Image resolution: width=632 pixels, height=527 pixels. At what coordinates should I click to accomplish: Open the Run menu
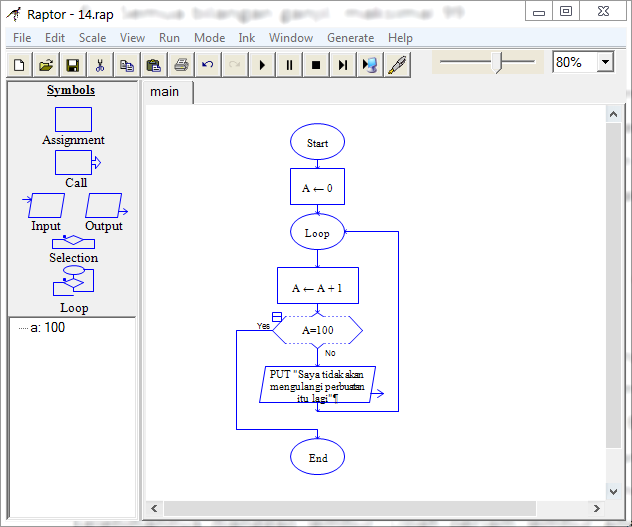coord(169,38)
